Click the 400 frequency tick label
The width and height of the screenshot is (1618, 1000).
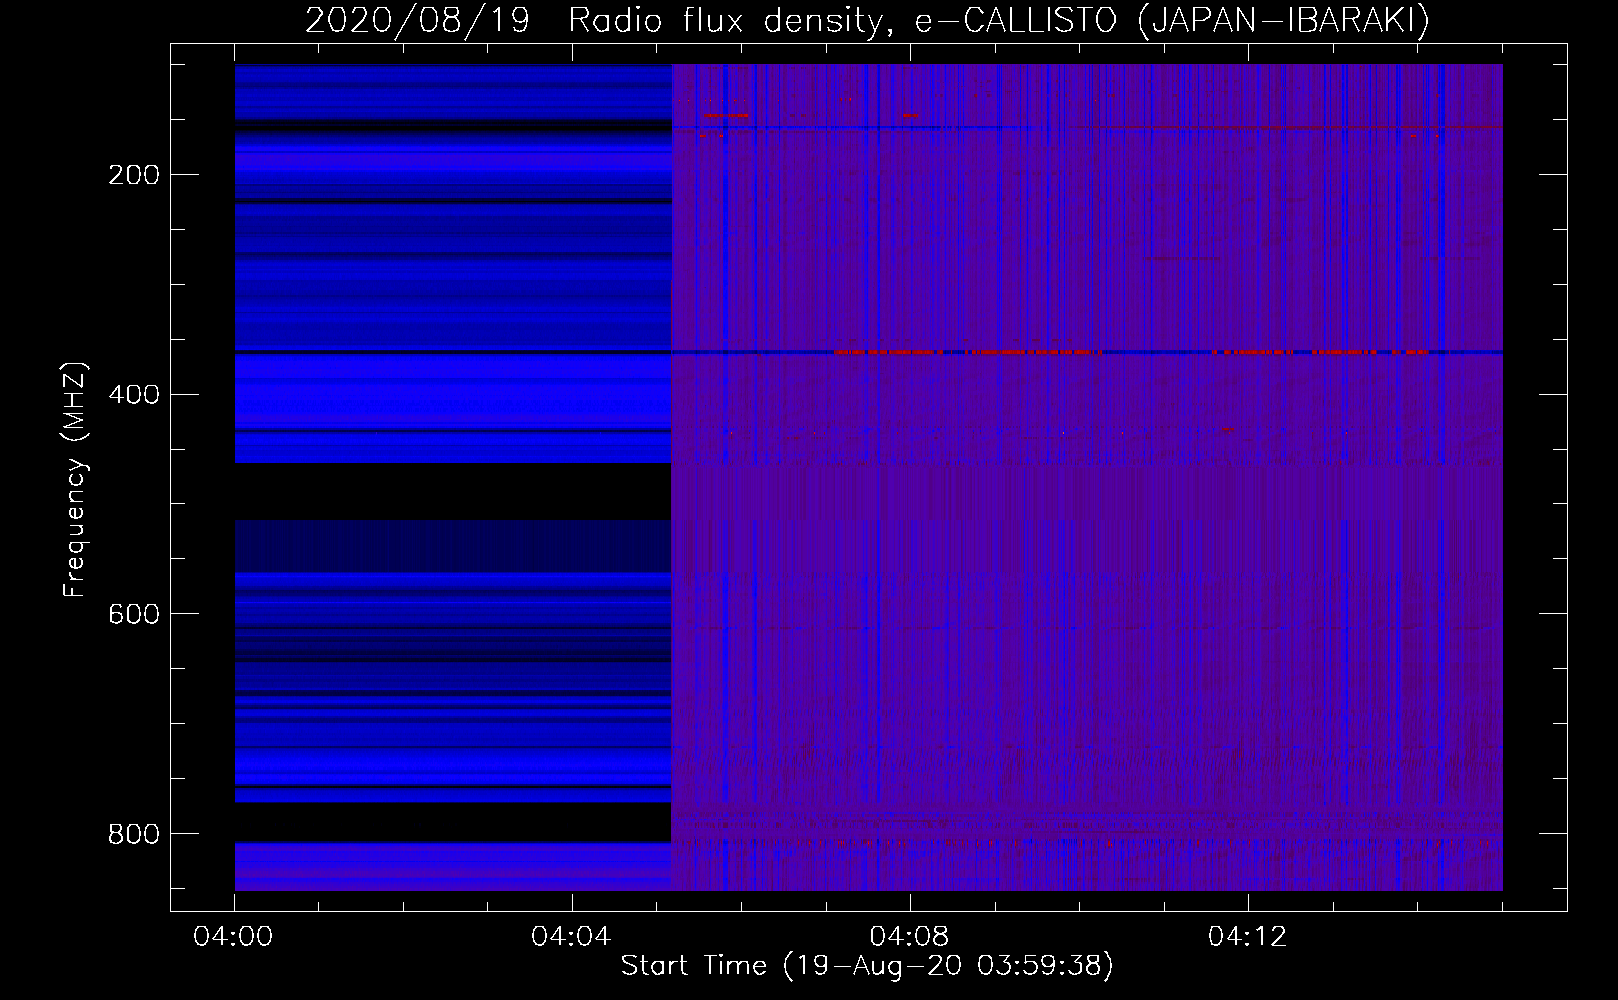(134, 395)
